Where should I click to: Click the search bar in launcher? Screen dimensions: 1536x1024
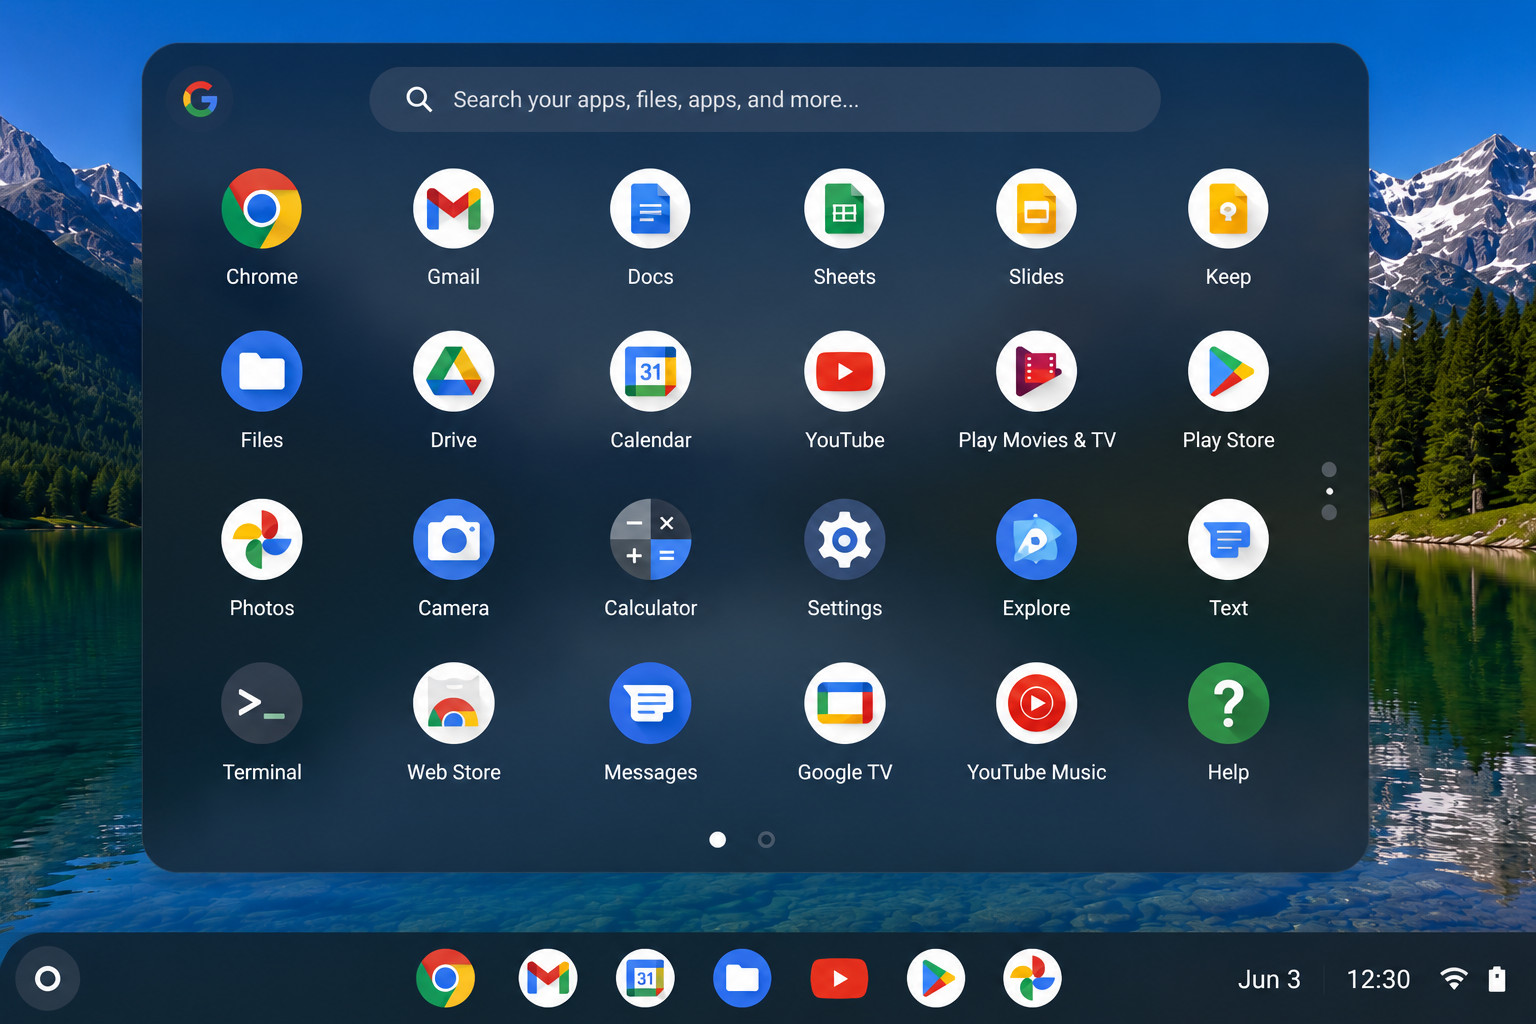(x=765, y=99)
